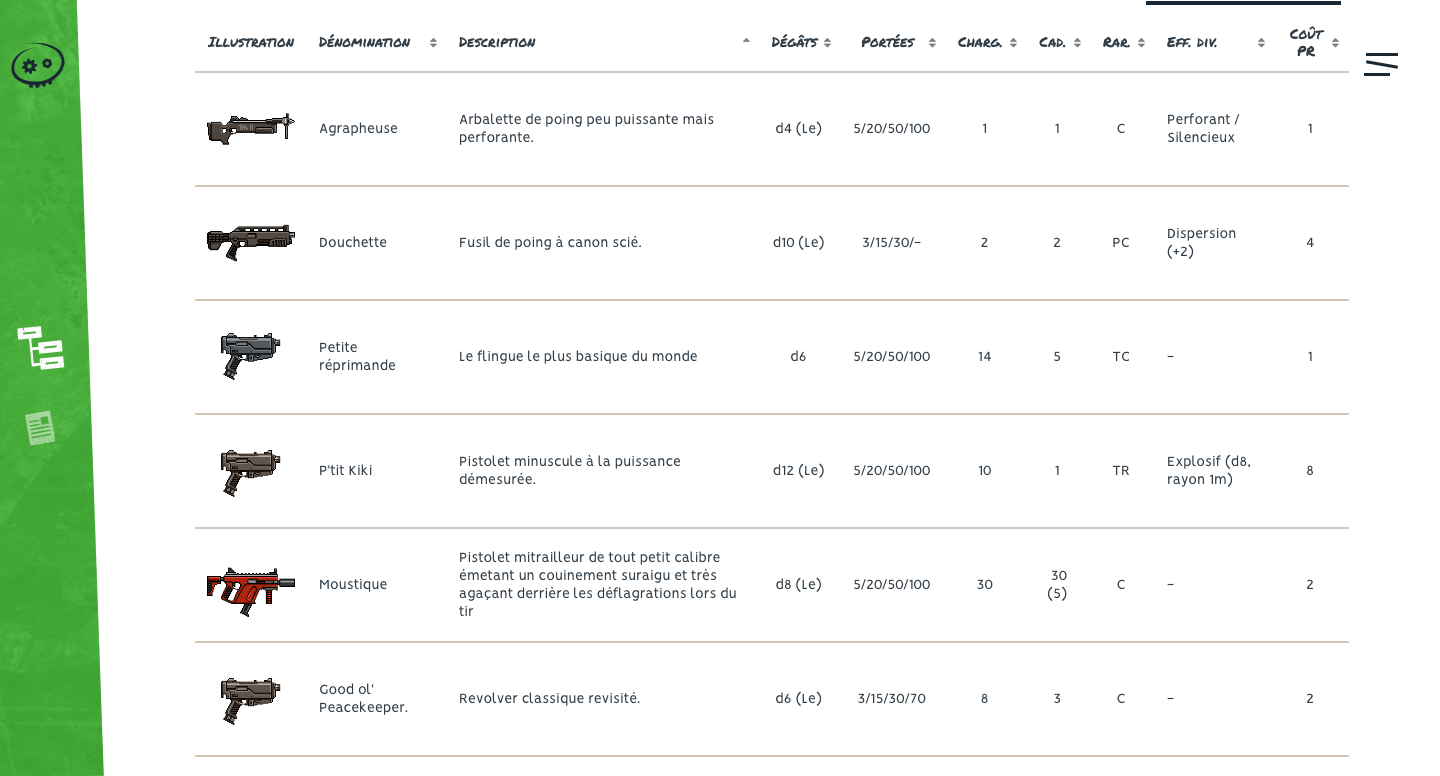The image size is (1440, 776).
Task: Select the Douchette name cell
Action: (353, 243)
